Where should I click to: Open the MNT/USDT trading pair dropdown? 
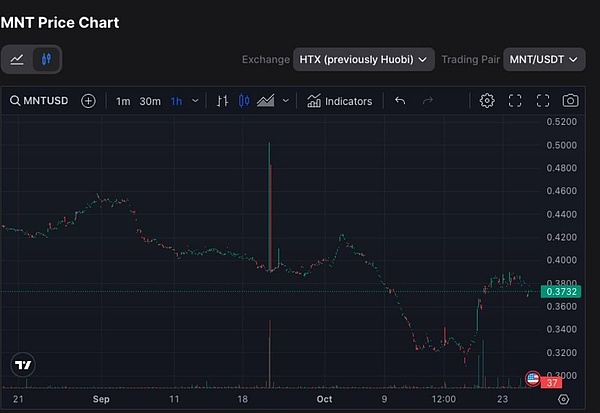pos(543,60)
